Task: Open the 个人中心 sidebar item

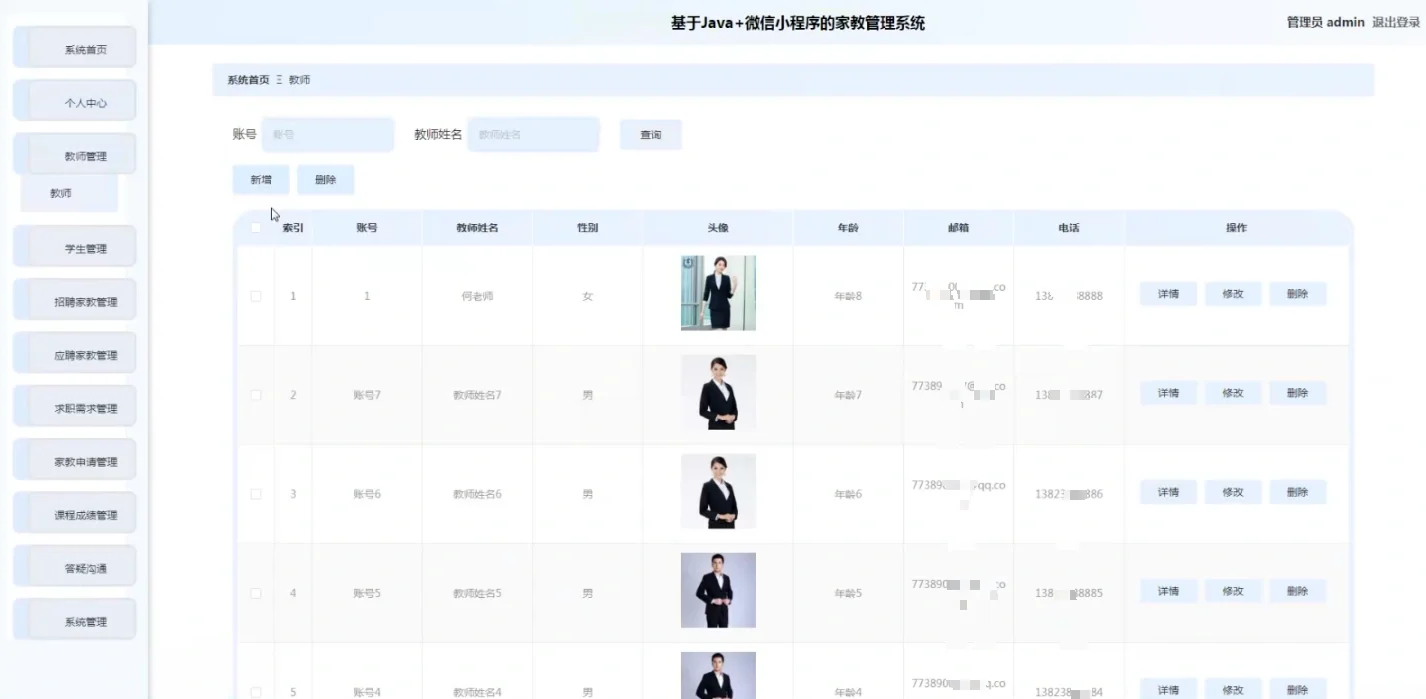Action: click(x=74, y=100)
